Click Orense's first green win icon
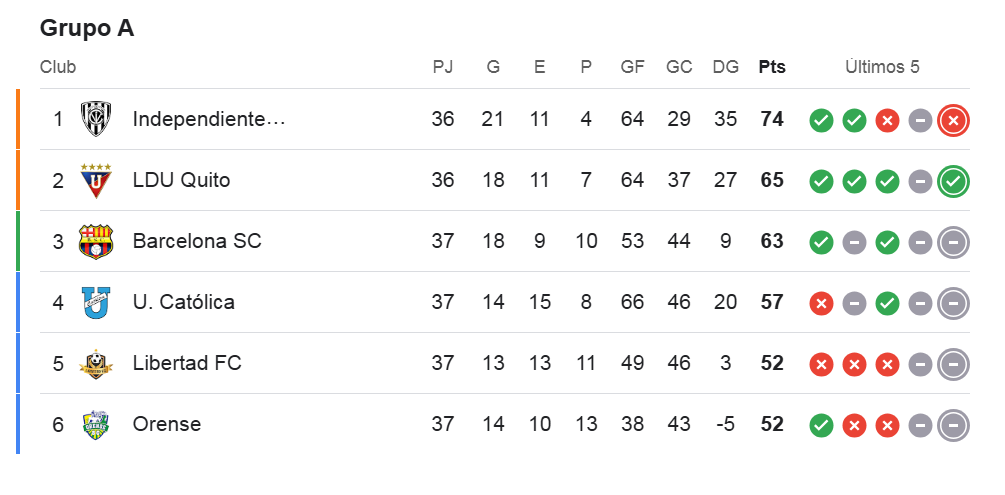Screen dimensions: 1005x495 pos(821,426)
